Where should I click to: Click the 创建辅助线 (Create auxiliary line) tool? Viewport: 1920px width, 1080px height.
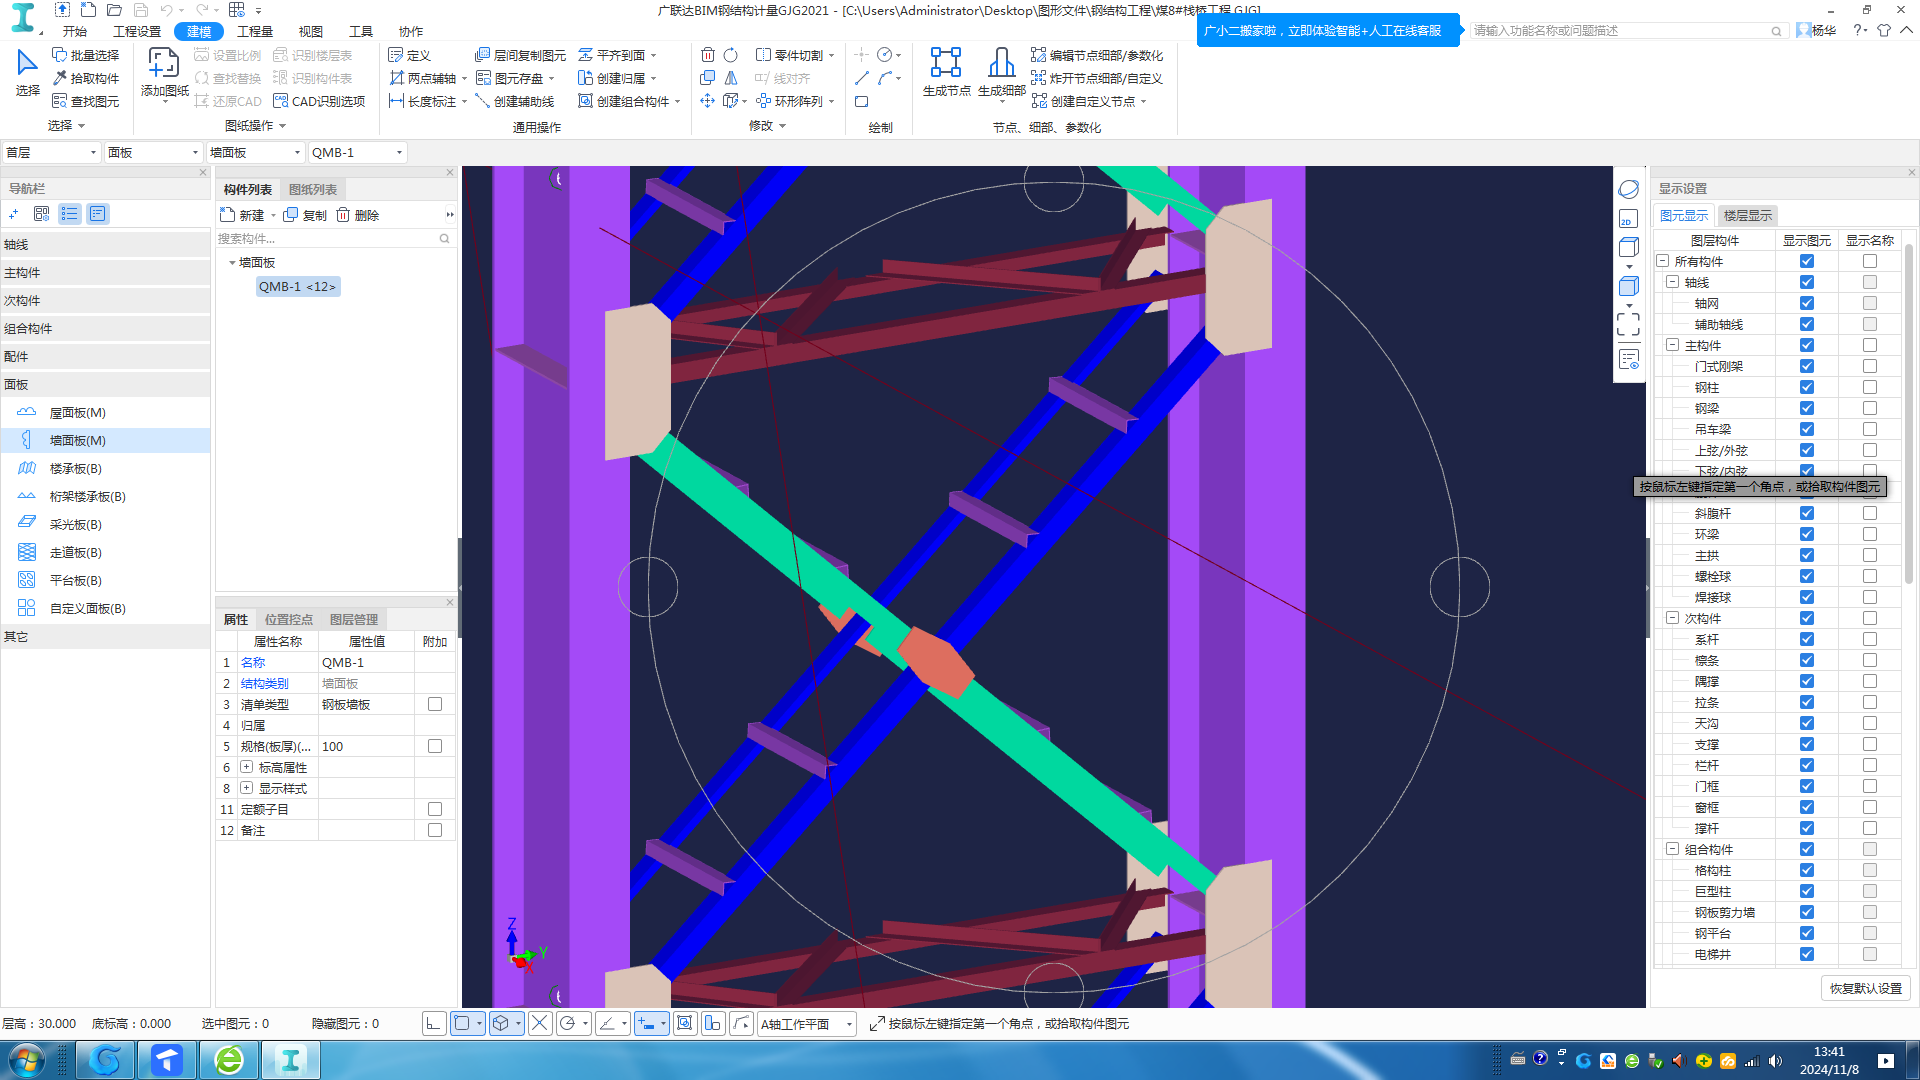515,101
